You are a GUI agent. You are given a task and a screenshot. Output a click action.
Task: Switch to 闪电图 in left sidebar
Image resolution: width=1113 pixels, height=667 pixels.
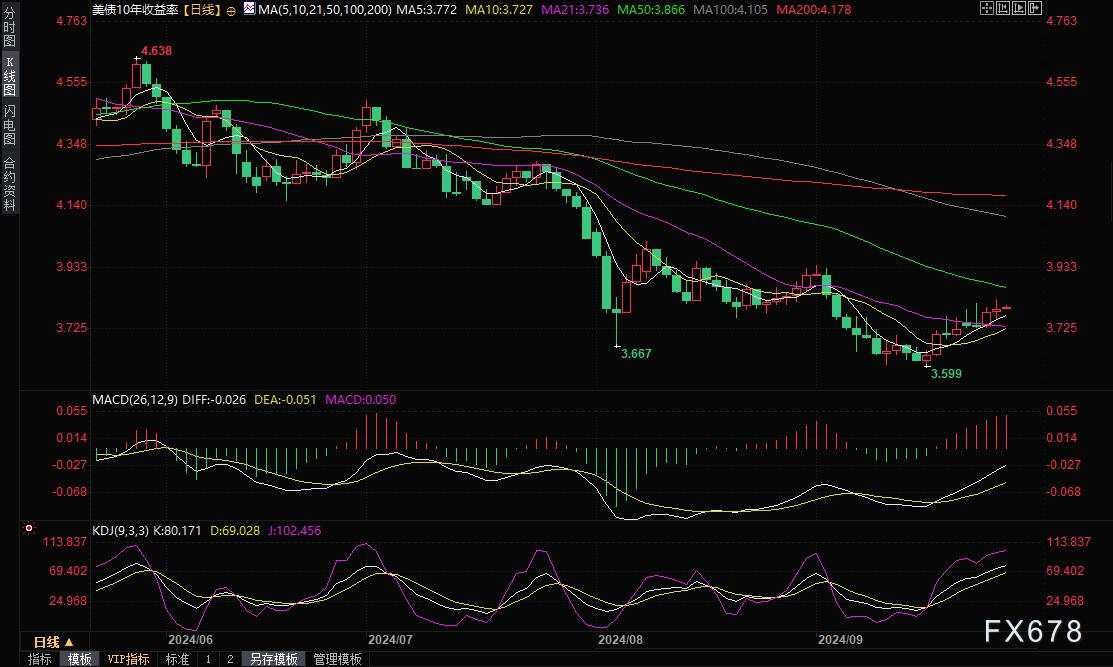tap(9, 125)
